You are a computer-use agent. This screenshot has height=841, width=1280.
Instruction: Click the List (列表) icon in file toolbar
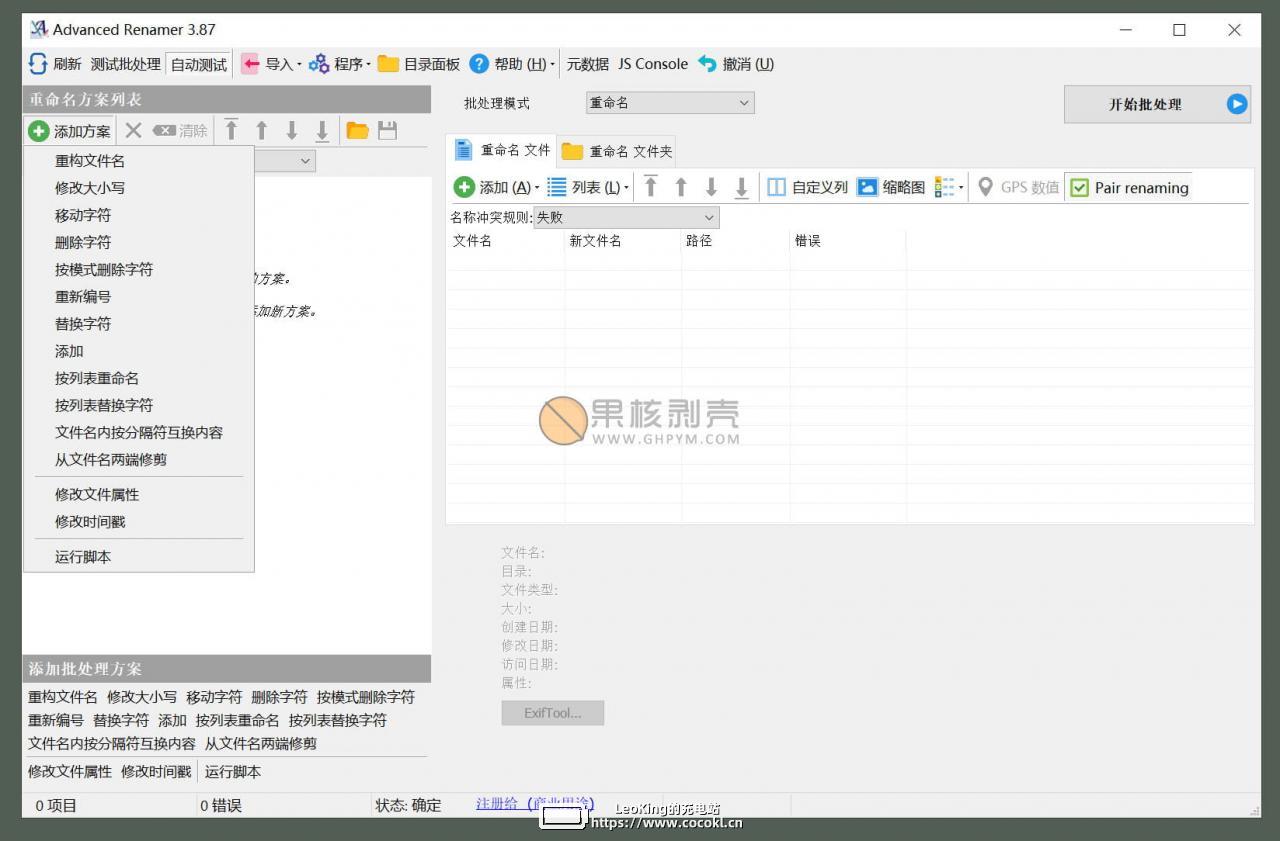[557, 187]
